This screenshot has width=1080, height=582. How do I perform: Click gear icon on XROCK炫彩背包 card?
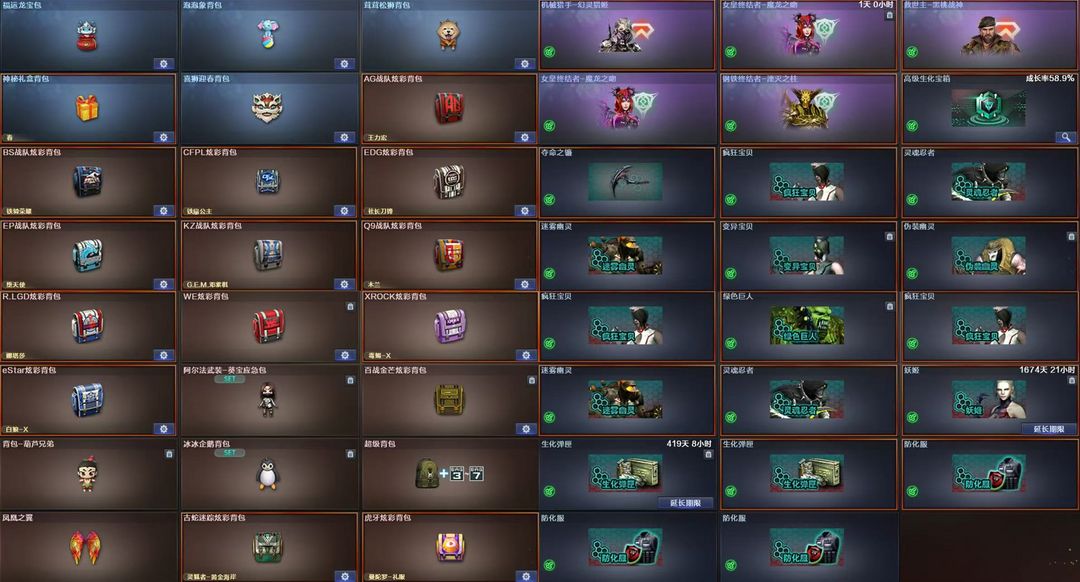[x=526, y=355]
